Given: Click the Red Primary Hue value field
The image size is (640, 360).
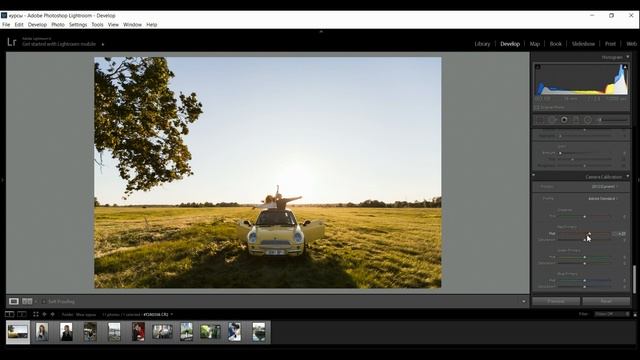Looking at the screenshot, I should (619, 234).
